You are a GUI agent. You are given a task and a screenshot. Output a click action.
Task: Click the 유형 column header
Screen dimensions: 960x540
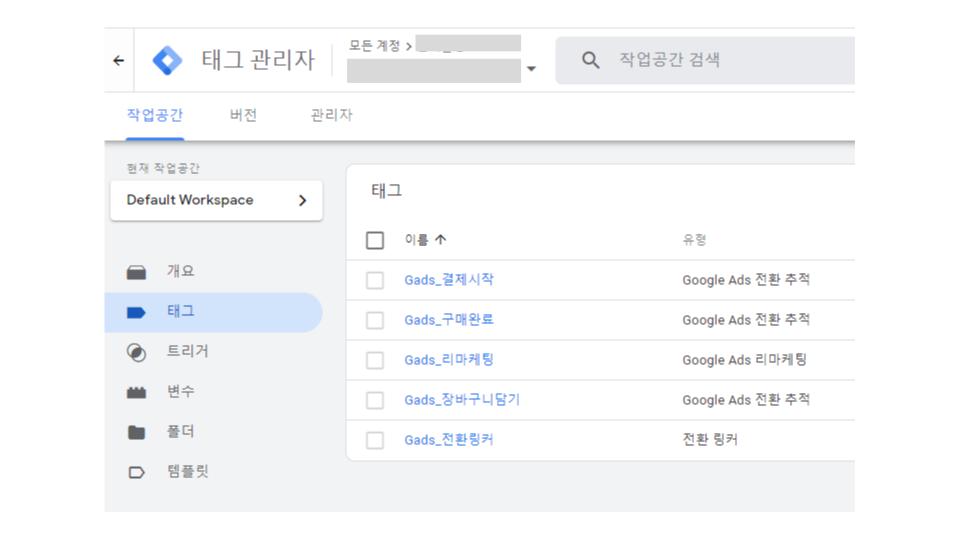694,239
